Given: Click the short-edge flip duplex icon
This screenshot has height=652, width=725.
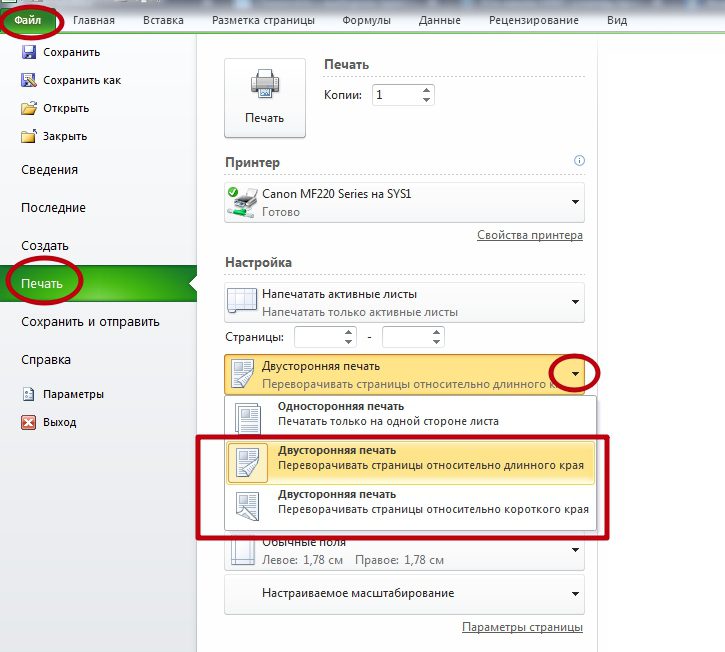Looking at the screenshot, I should (247, 506).
